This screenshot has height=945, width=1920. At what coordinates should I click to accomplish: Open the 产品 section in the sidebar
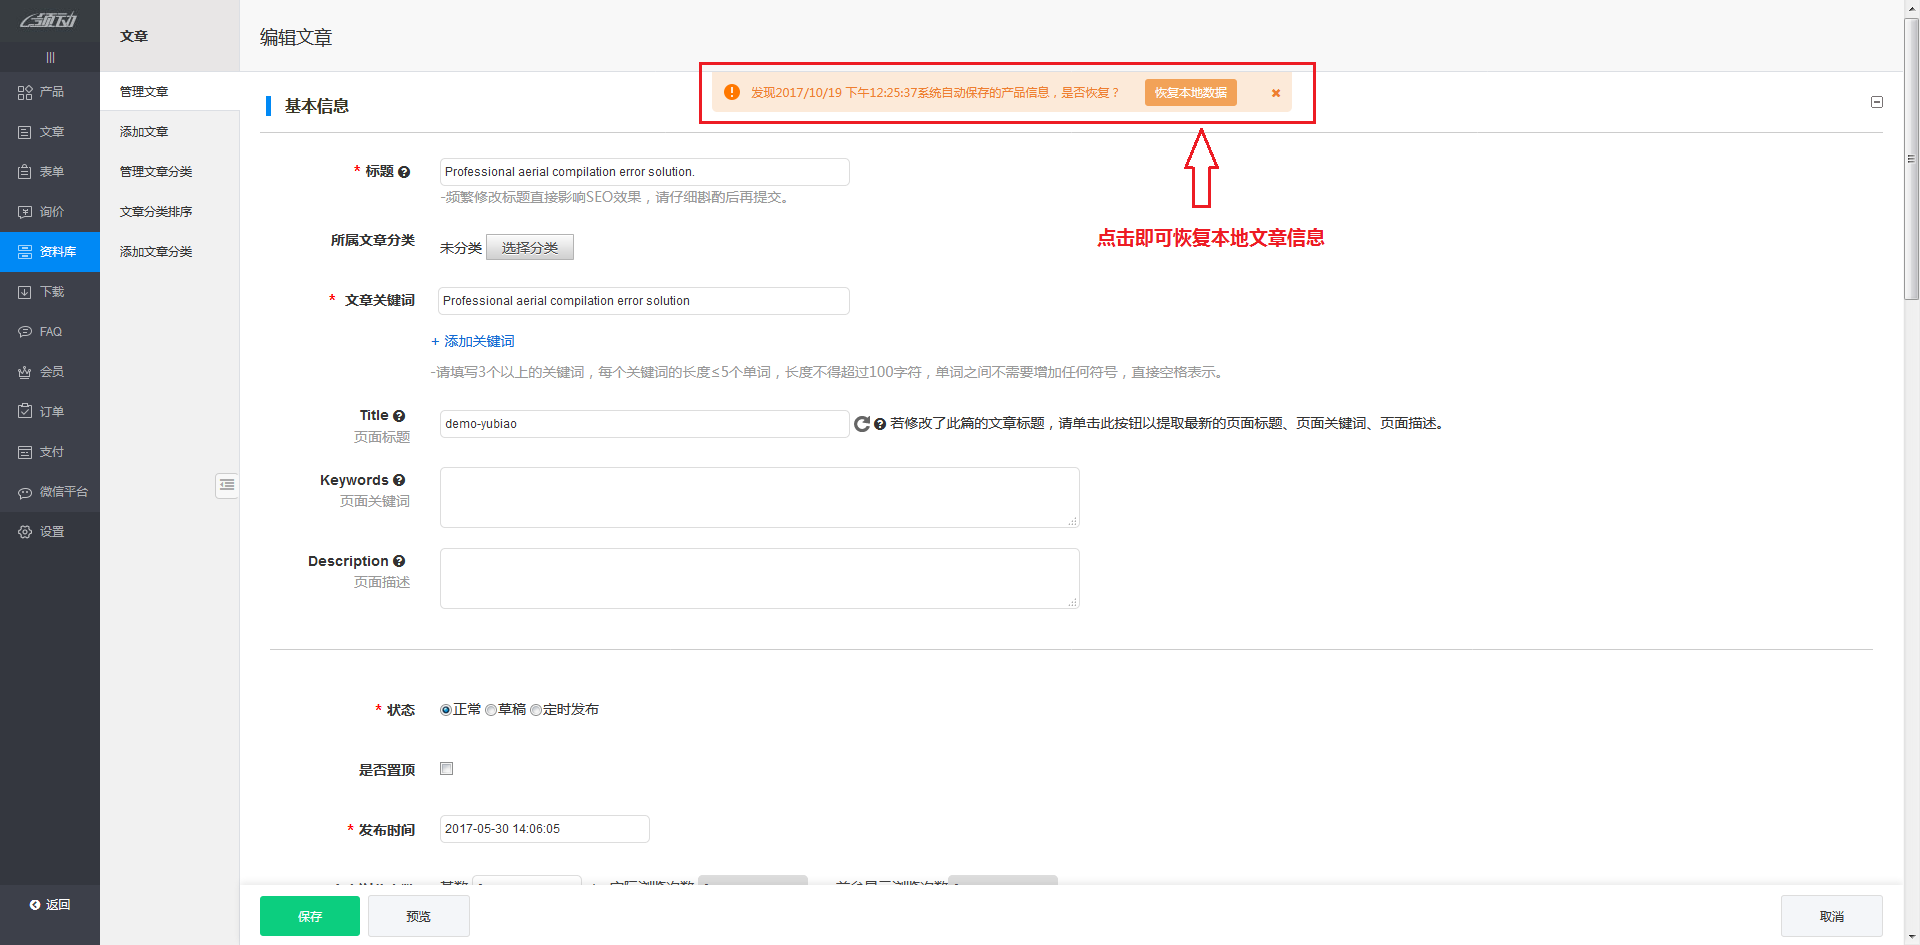click(x=50, y=92)
